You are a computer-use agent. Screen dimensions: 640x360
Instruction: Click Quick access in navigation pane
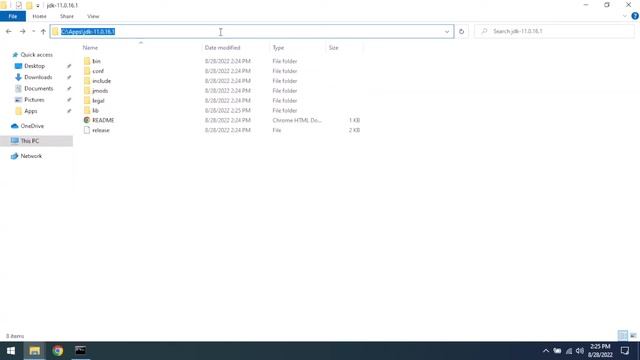pos(37,55)
